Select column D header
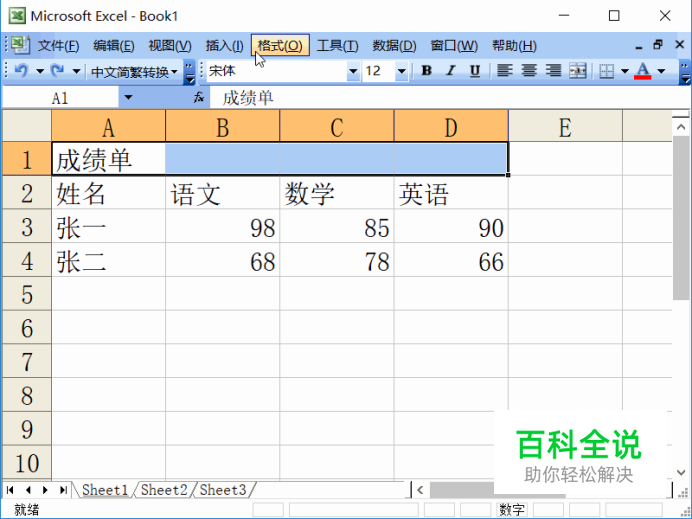692x519 pixels. pyautogui.click(x=451, y=126)
